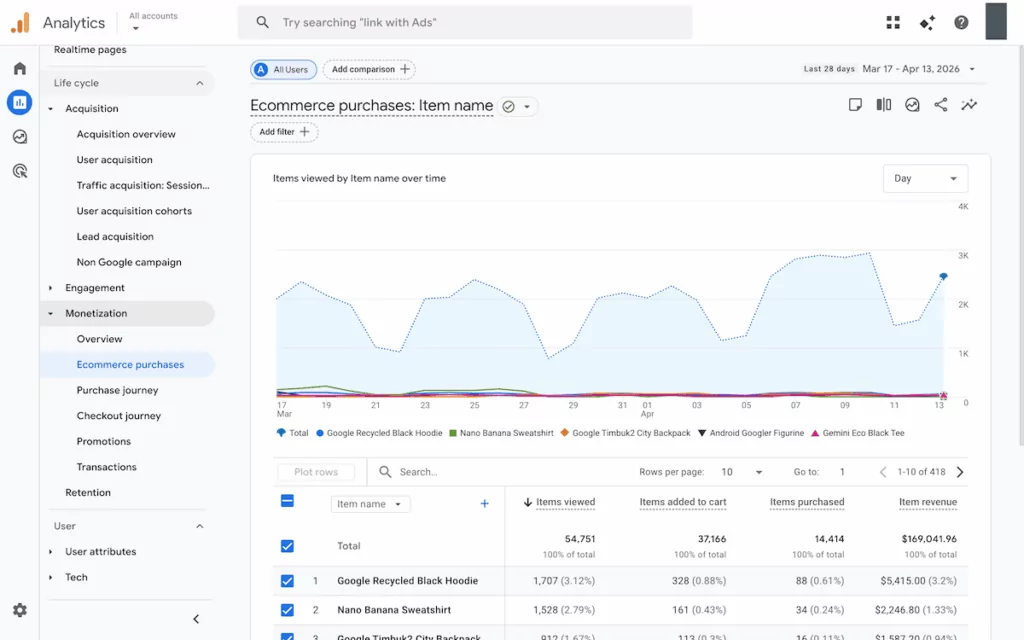The width and height of the screenshot is (1024, 640).
Task: Open the date range dropdown Mar 17 - Apr 13
Action: pyautogui.click(x=919, y=69)
